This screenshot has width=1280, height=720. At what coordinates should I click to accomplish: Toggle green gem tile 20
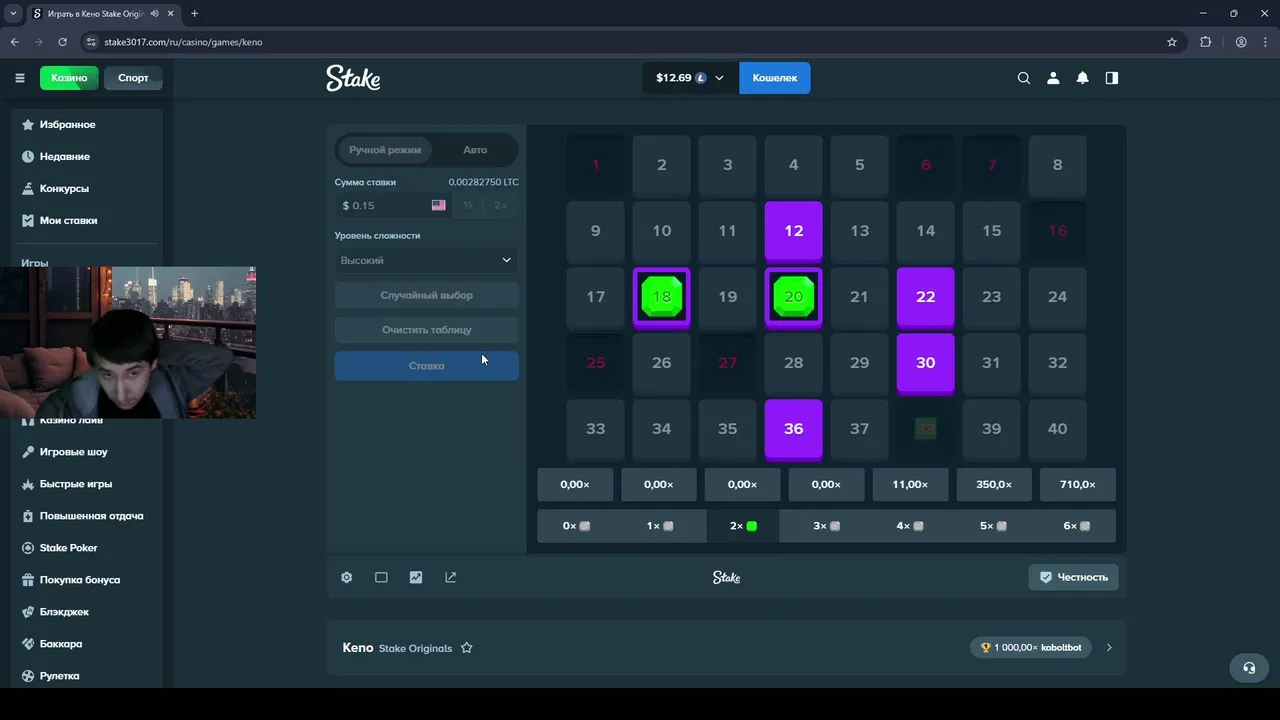(794, 297)
